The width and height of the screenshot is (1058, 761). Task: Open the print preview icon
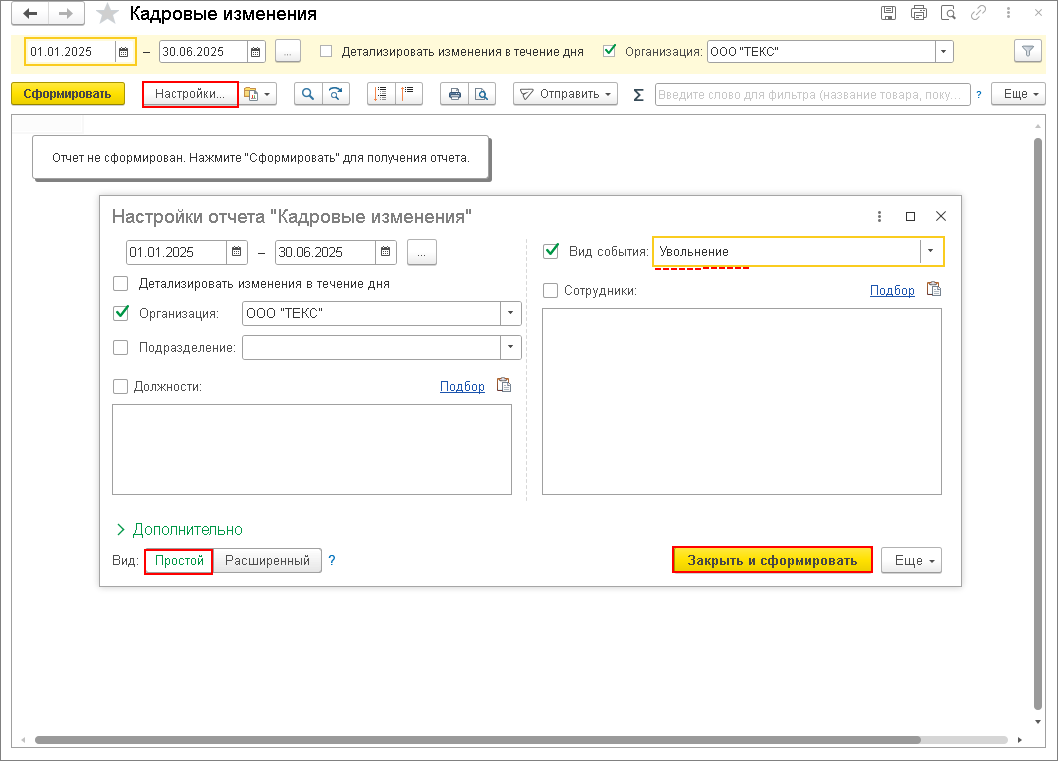(481, 94)
